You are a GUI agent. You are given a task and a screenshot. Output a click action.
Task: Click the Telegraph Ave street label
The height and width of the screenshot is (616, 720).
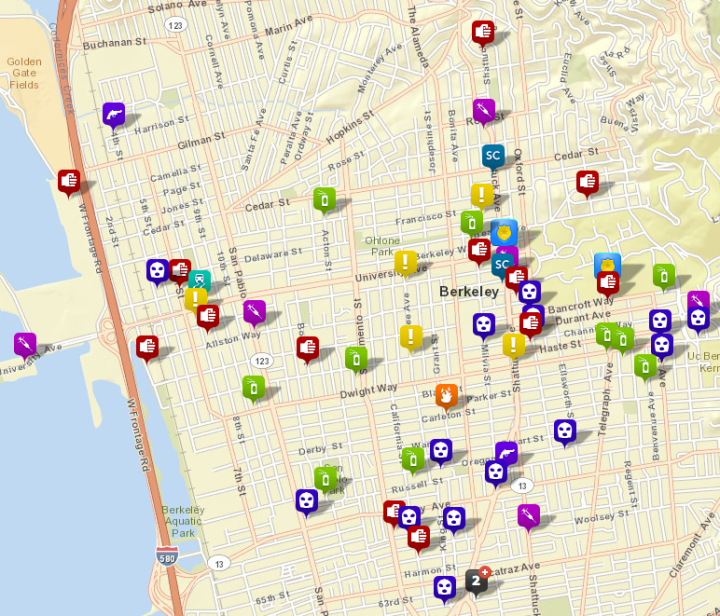click(x=606, y=399)
